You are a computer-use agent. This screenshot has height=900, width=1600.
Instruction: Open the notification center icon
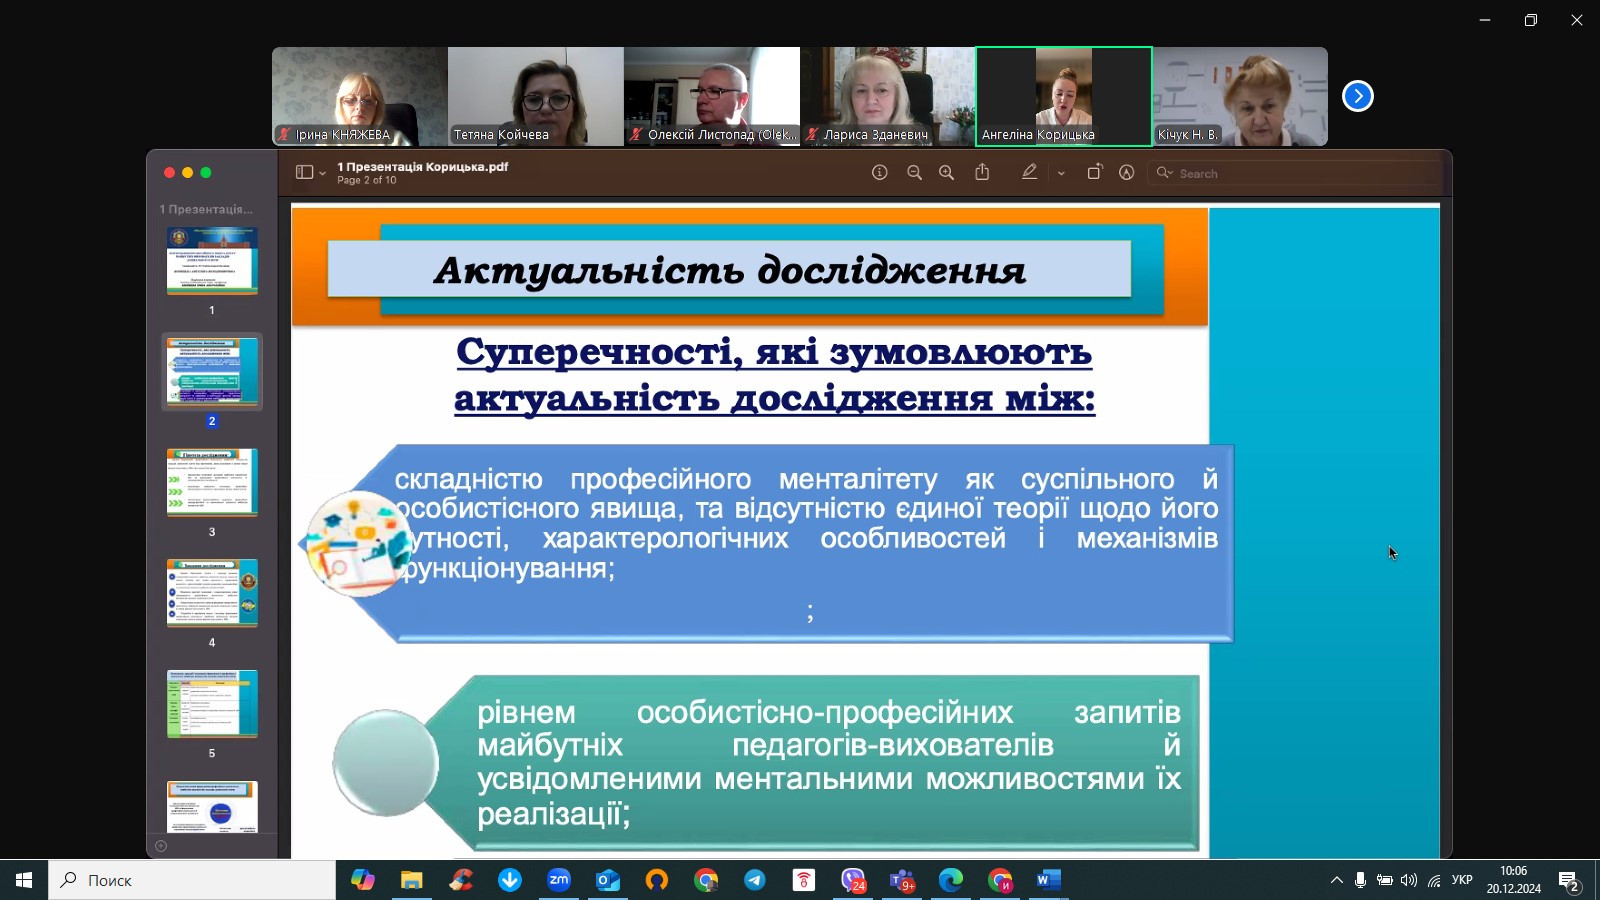coord(1569,880)
